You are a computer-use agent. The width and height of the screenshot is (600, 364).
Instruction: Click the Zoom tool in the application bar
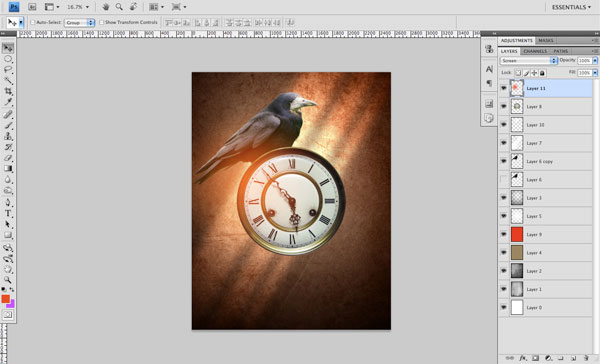point(119,7)
